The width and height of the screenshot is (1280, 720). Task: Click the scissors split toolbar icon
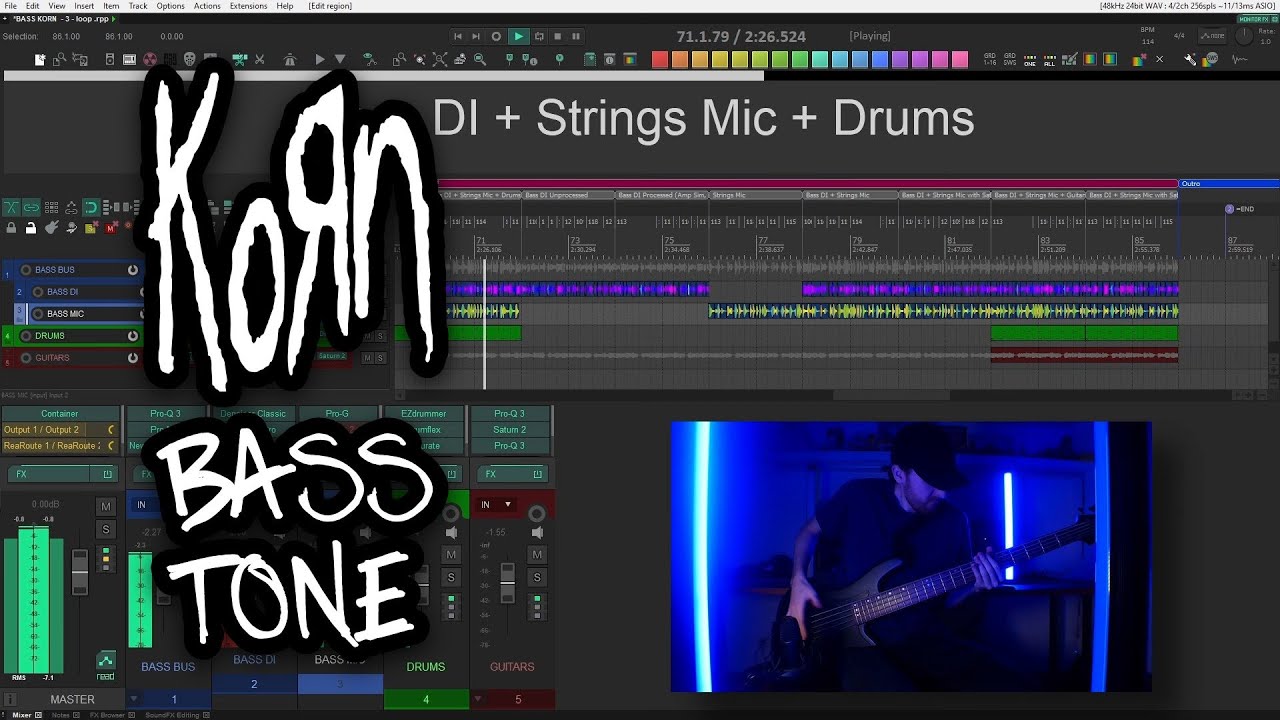[x=260, y=60]
